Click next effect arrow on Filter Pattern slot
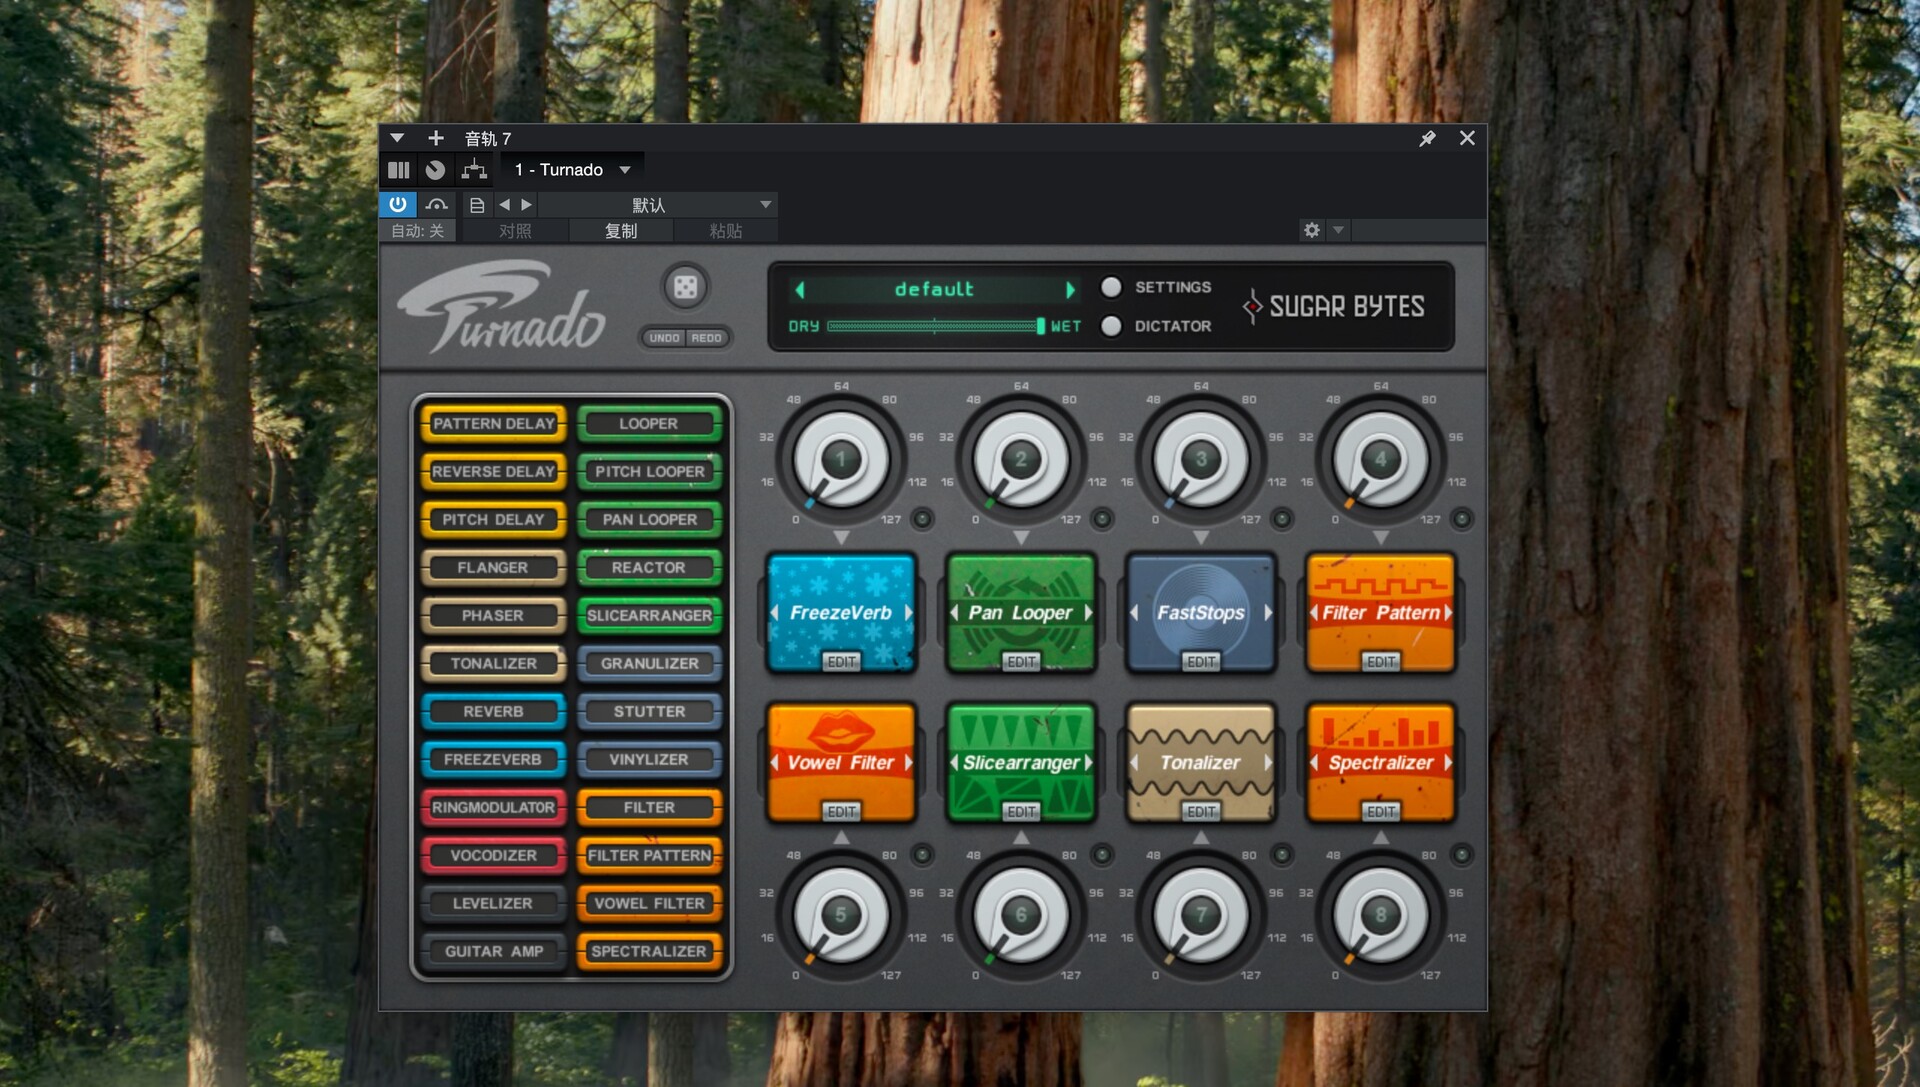The image size is (1920, 1087). coord(1448,612)
